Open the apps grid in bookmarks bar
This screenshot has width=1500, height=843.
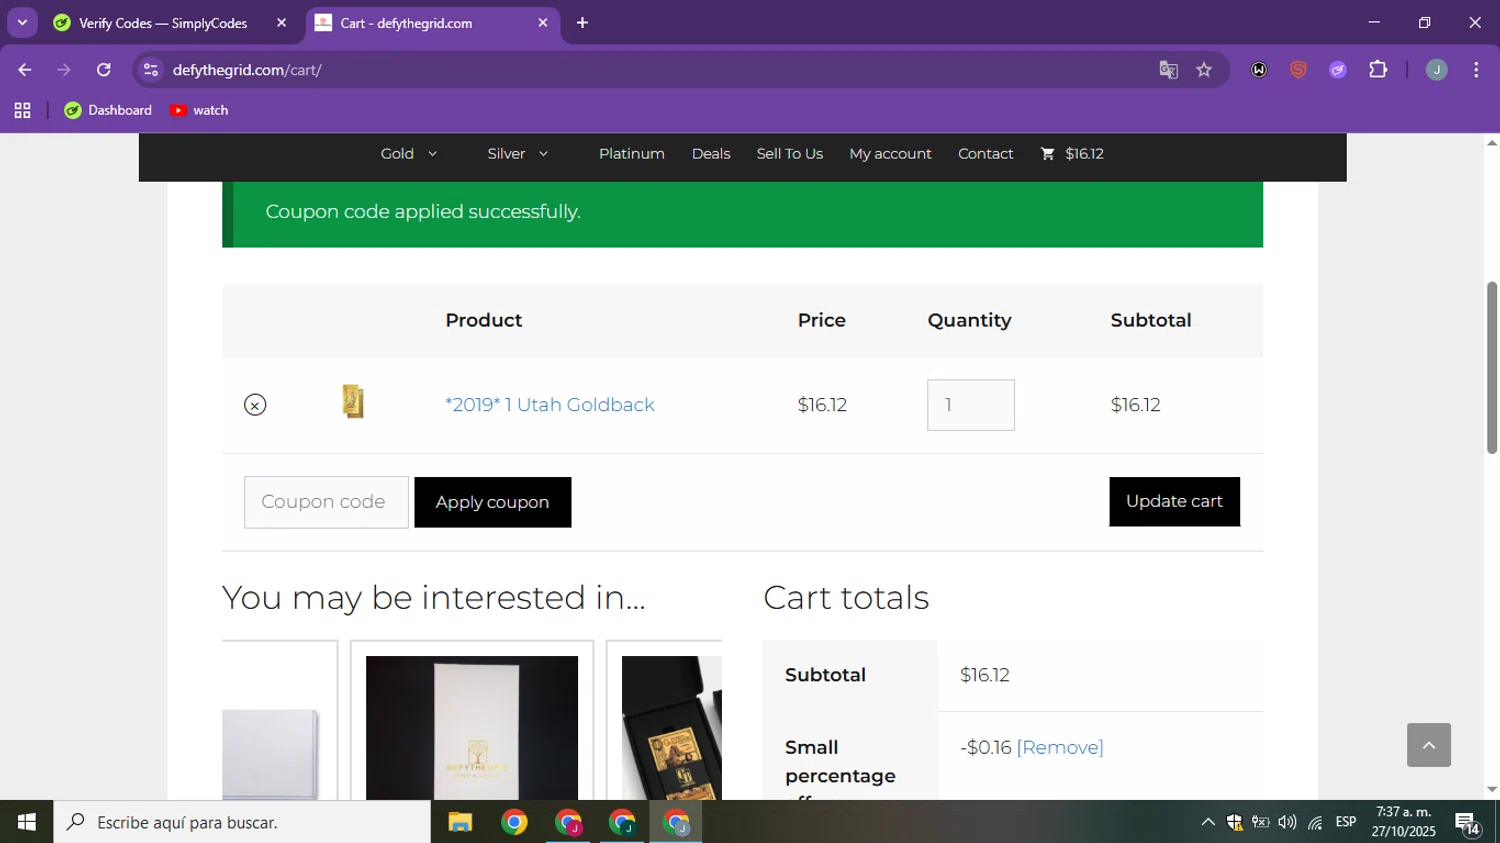click(22, 111)
